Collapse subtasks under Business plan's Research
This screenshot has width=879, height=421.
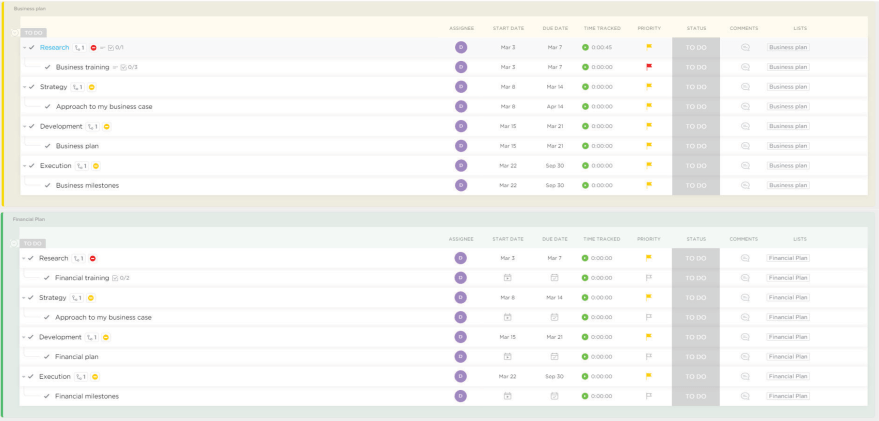click(24, 48)
